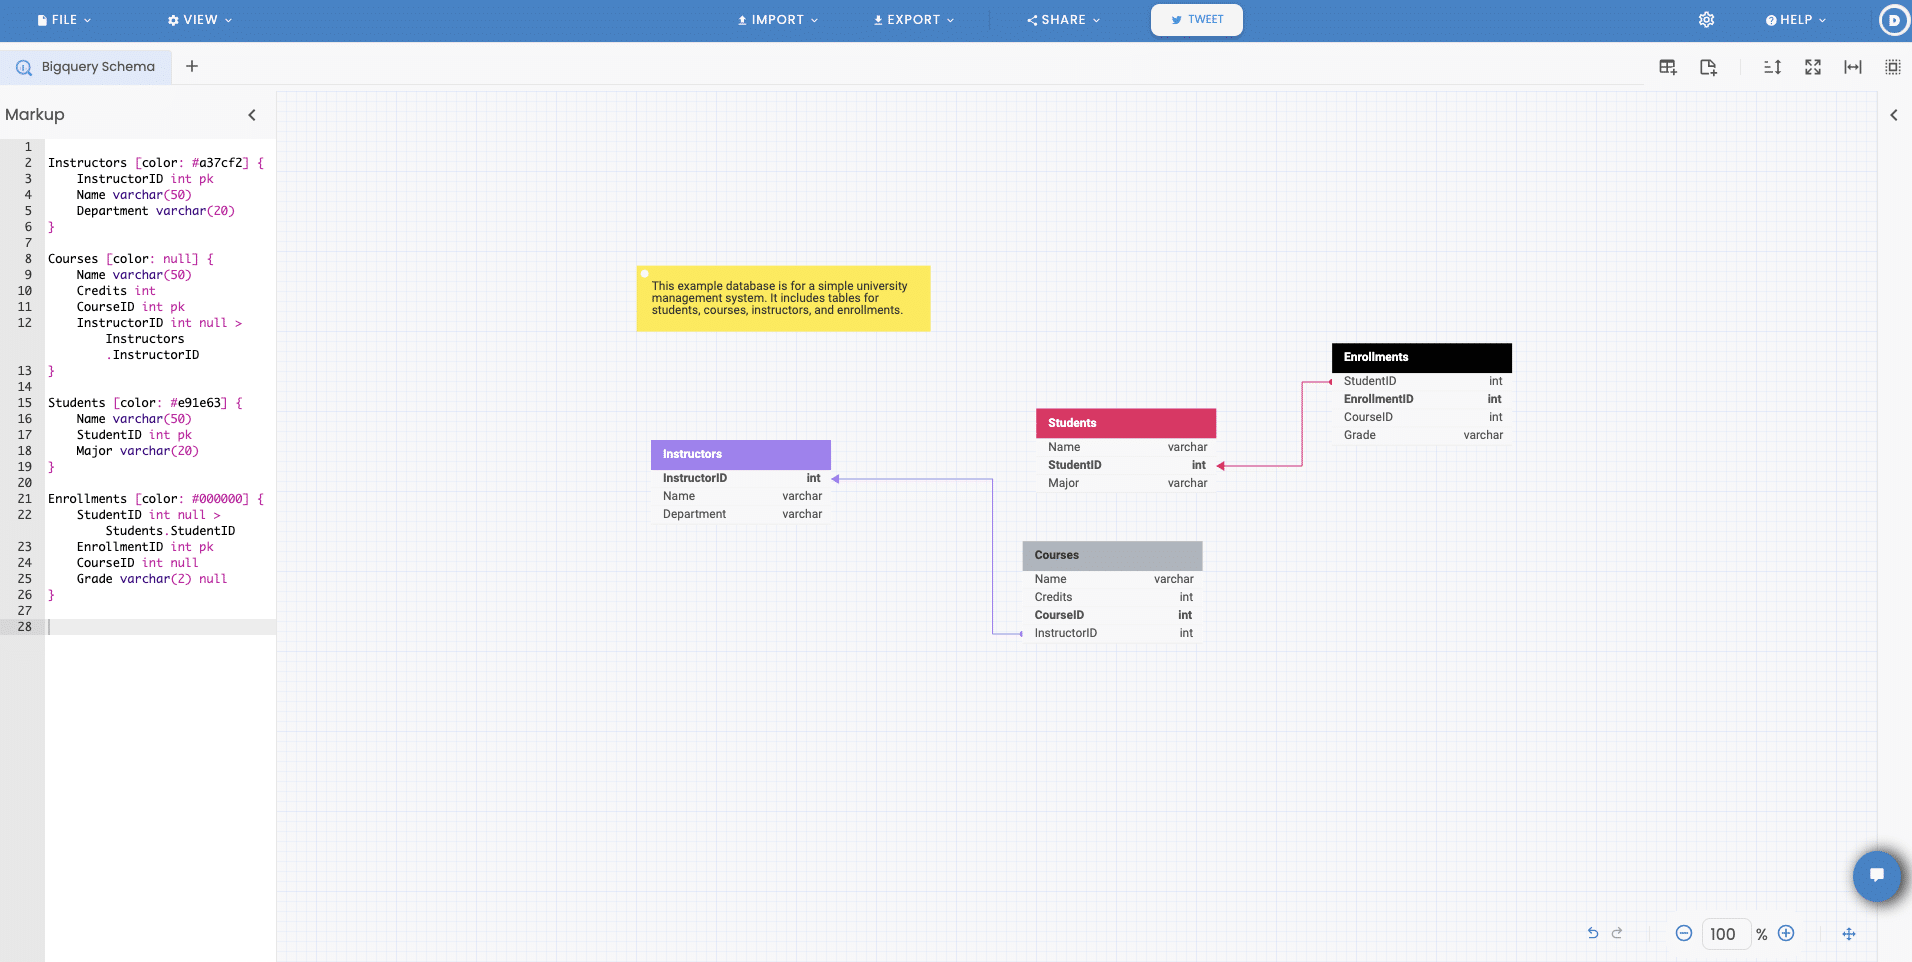Viewport: 1912px width, 962px height.
Task: Zoom out of the canvas
Action: coord(1684,933)
